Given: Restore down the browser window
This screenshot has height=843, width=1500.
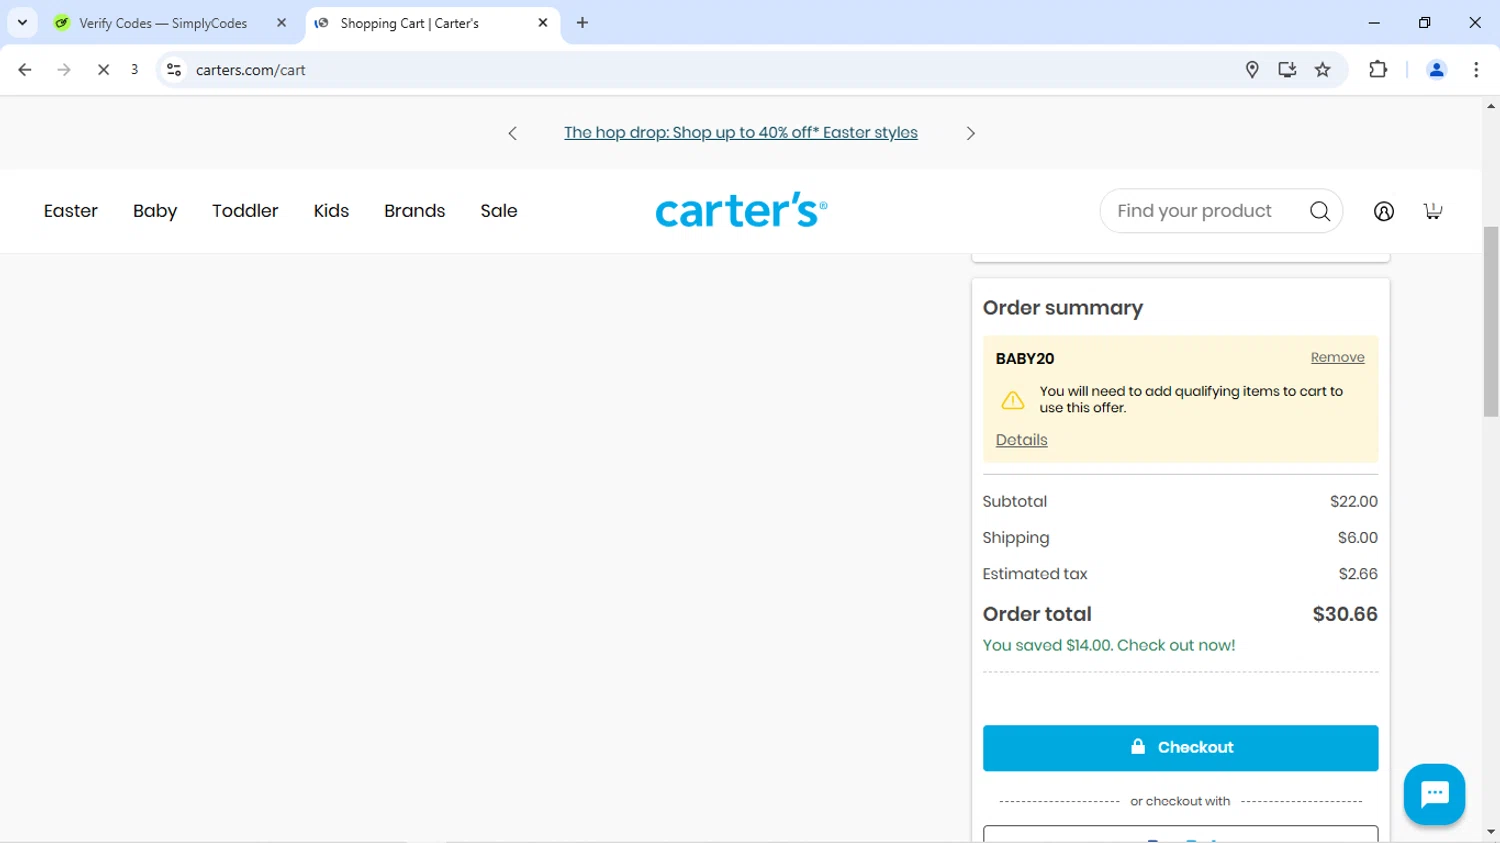Looking at the screenshot, I should coord(1425,23).
